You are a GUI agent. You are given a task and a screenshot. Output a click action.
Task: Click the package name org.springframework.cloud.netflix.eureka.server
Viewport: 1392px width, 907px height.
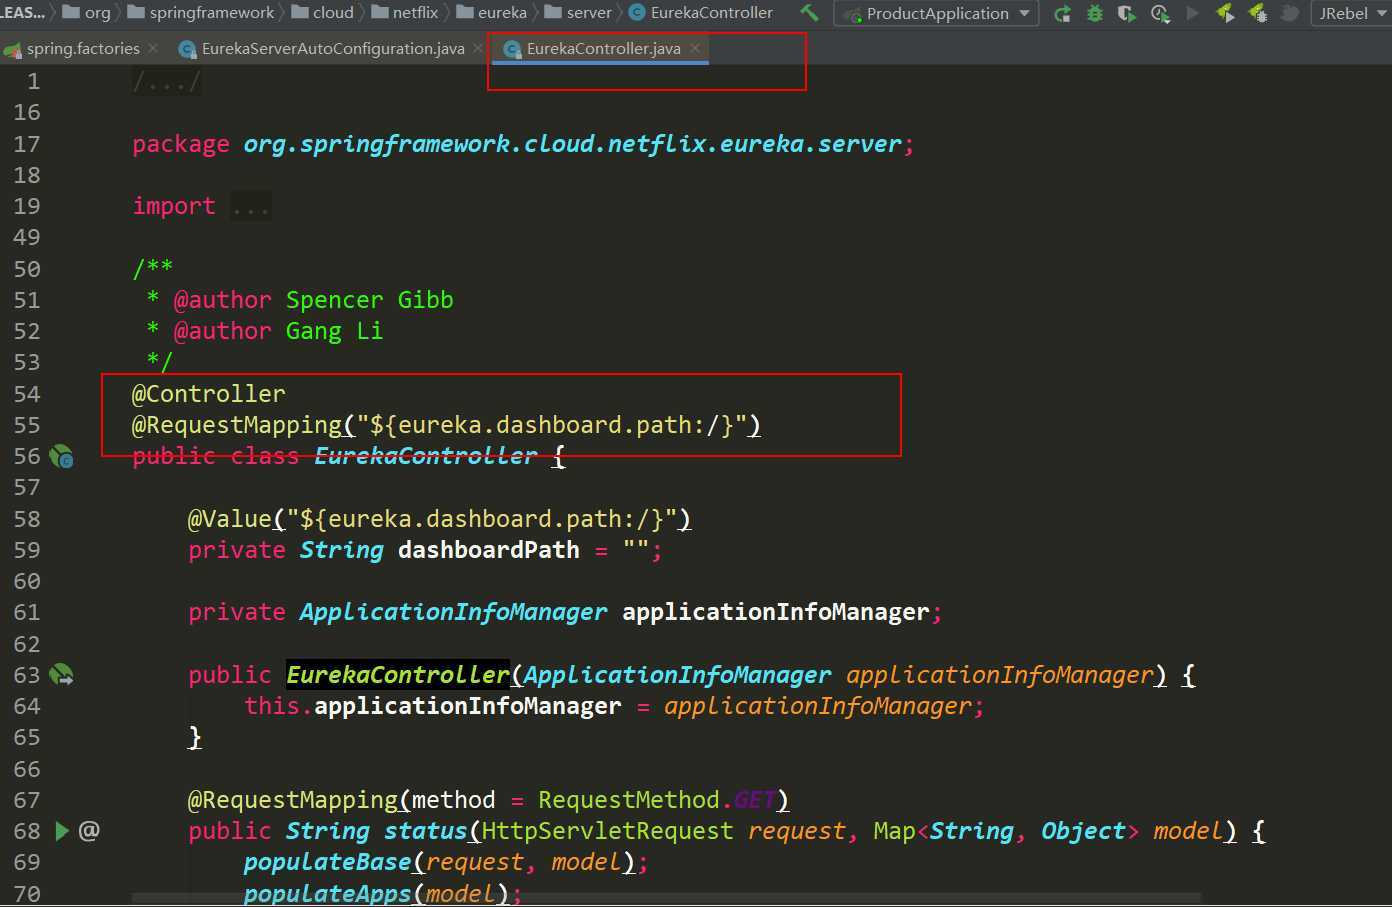click(x=573, y=144)
